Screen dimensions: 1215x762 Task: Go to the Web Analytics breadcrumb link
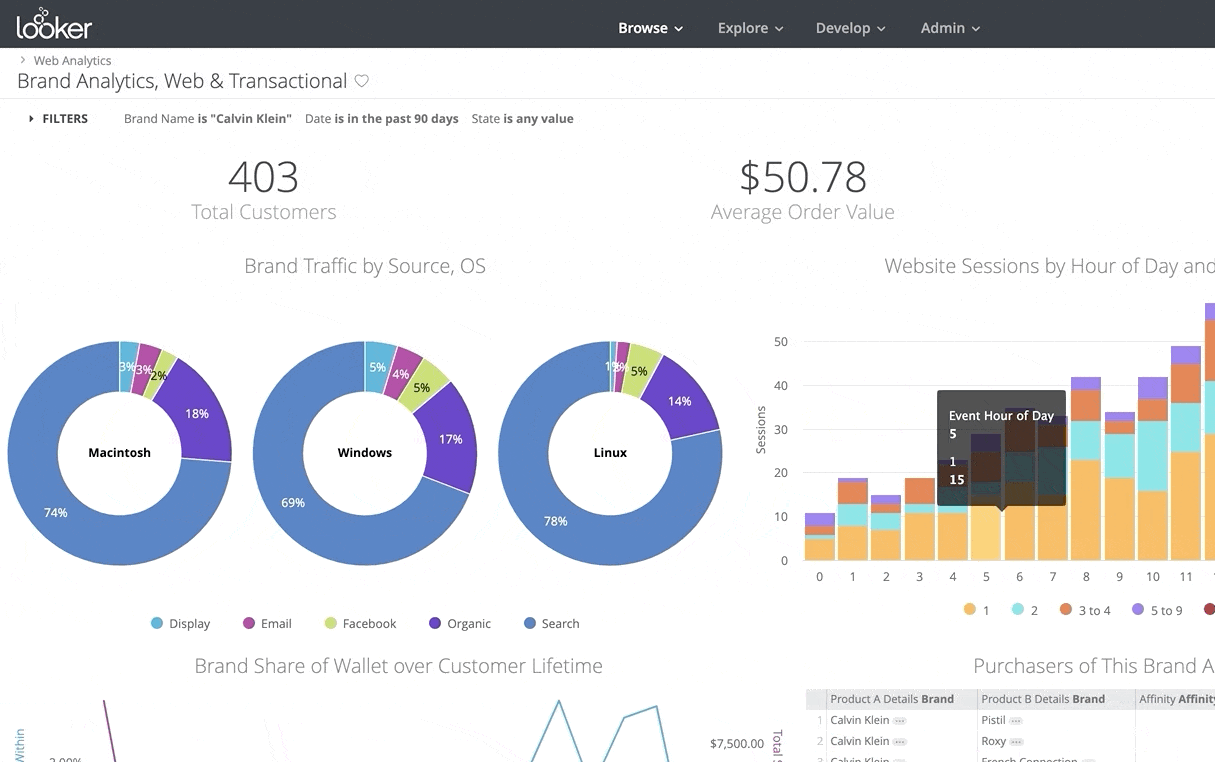pyautogui.click(x=72, y=61)
